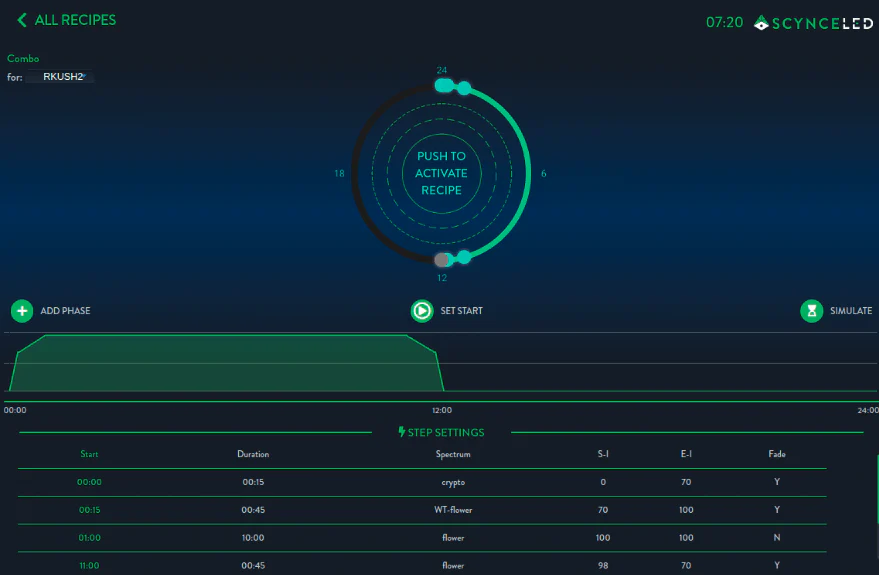Toggle the Fade value N for 01:00 row
879x575 pixels.
[777, 538]
